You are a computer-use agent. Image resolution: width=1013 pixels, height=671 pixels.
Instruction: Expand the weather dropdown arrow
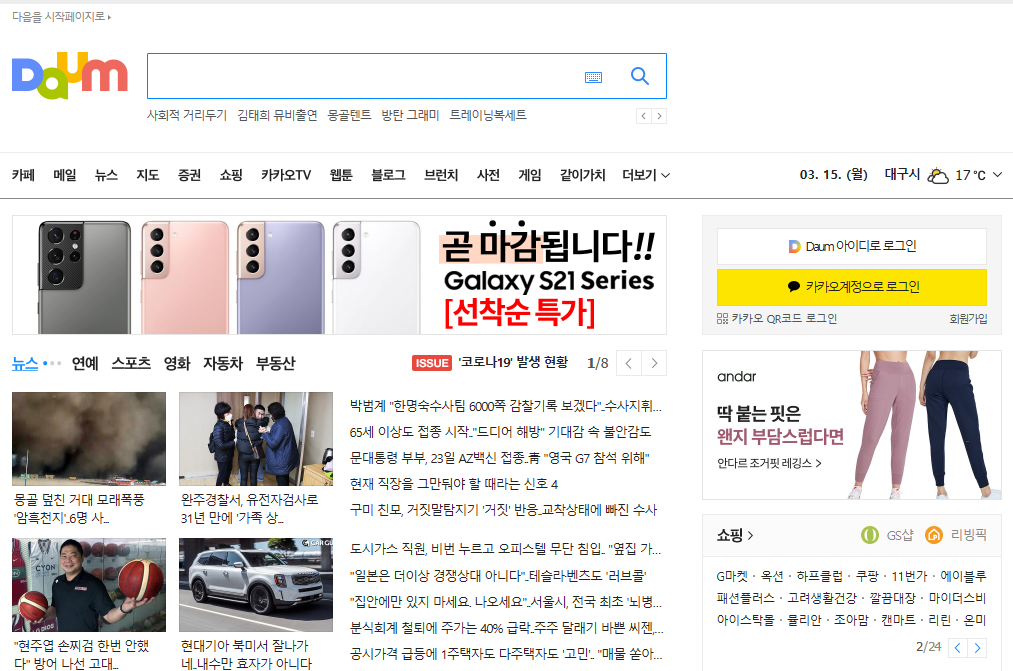tap(997, 174)
